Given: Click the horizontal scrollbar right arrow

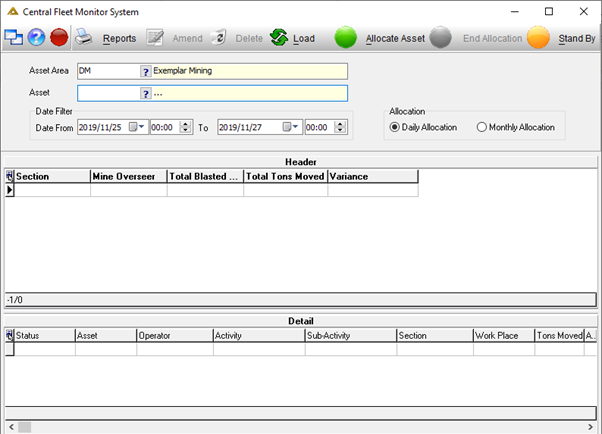Looking at the screenshot, I should (590, 427).
